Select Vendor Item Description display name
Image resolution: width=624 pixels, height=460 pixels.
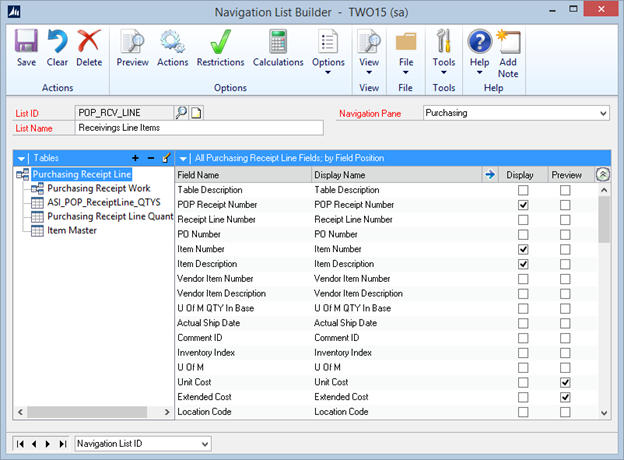pyautogui.click(x=358, y=294)
